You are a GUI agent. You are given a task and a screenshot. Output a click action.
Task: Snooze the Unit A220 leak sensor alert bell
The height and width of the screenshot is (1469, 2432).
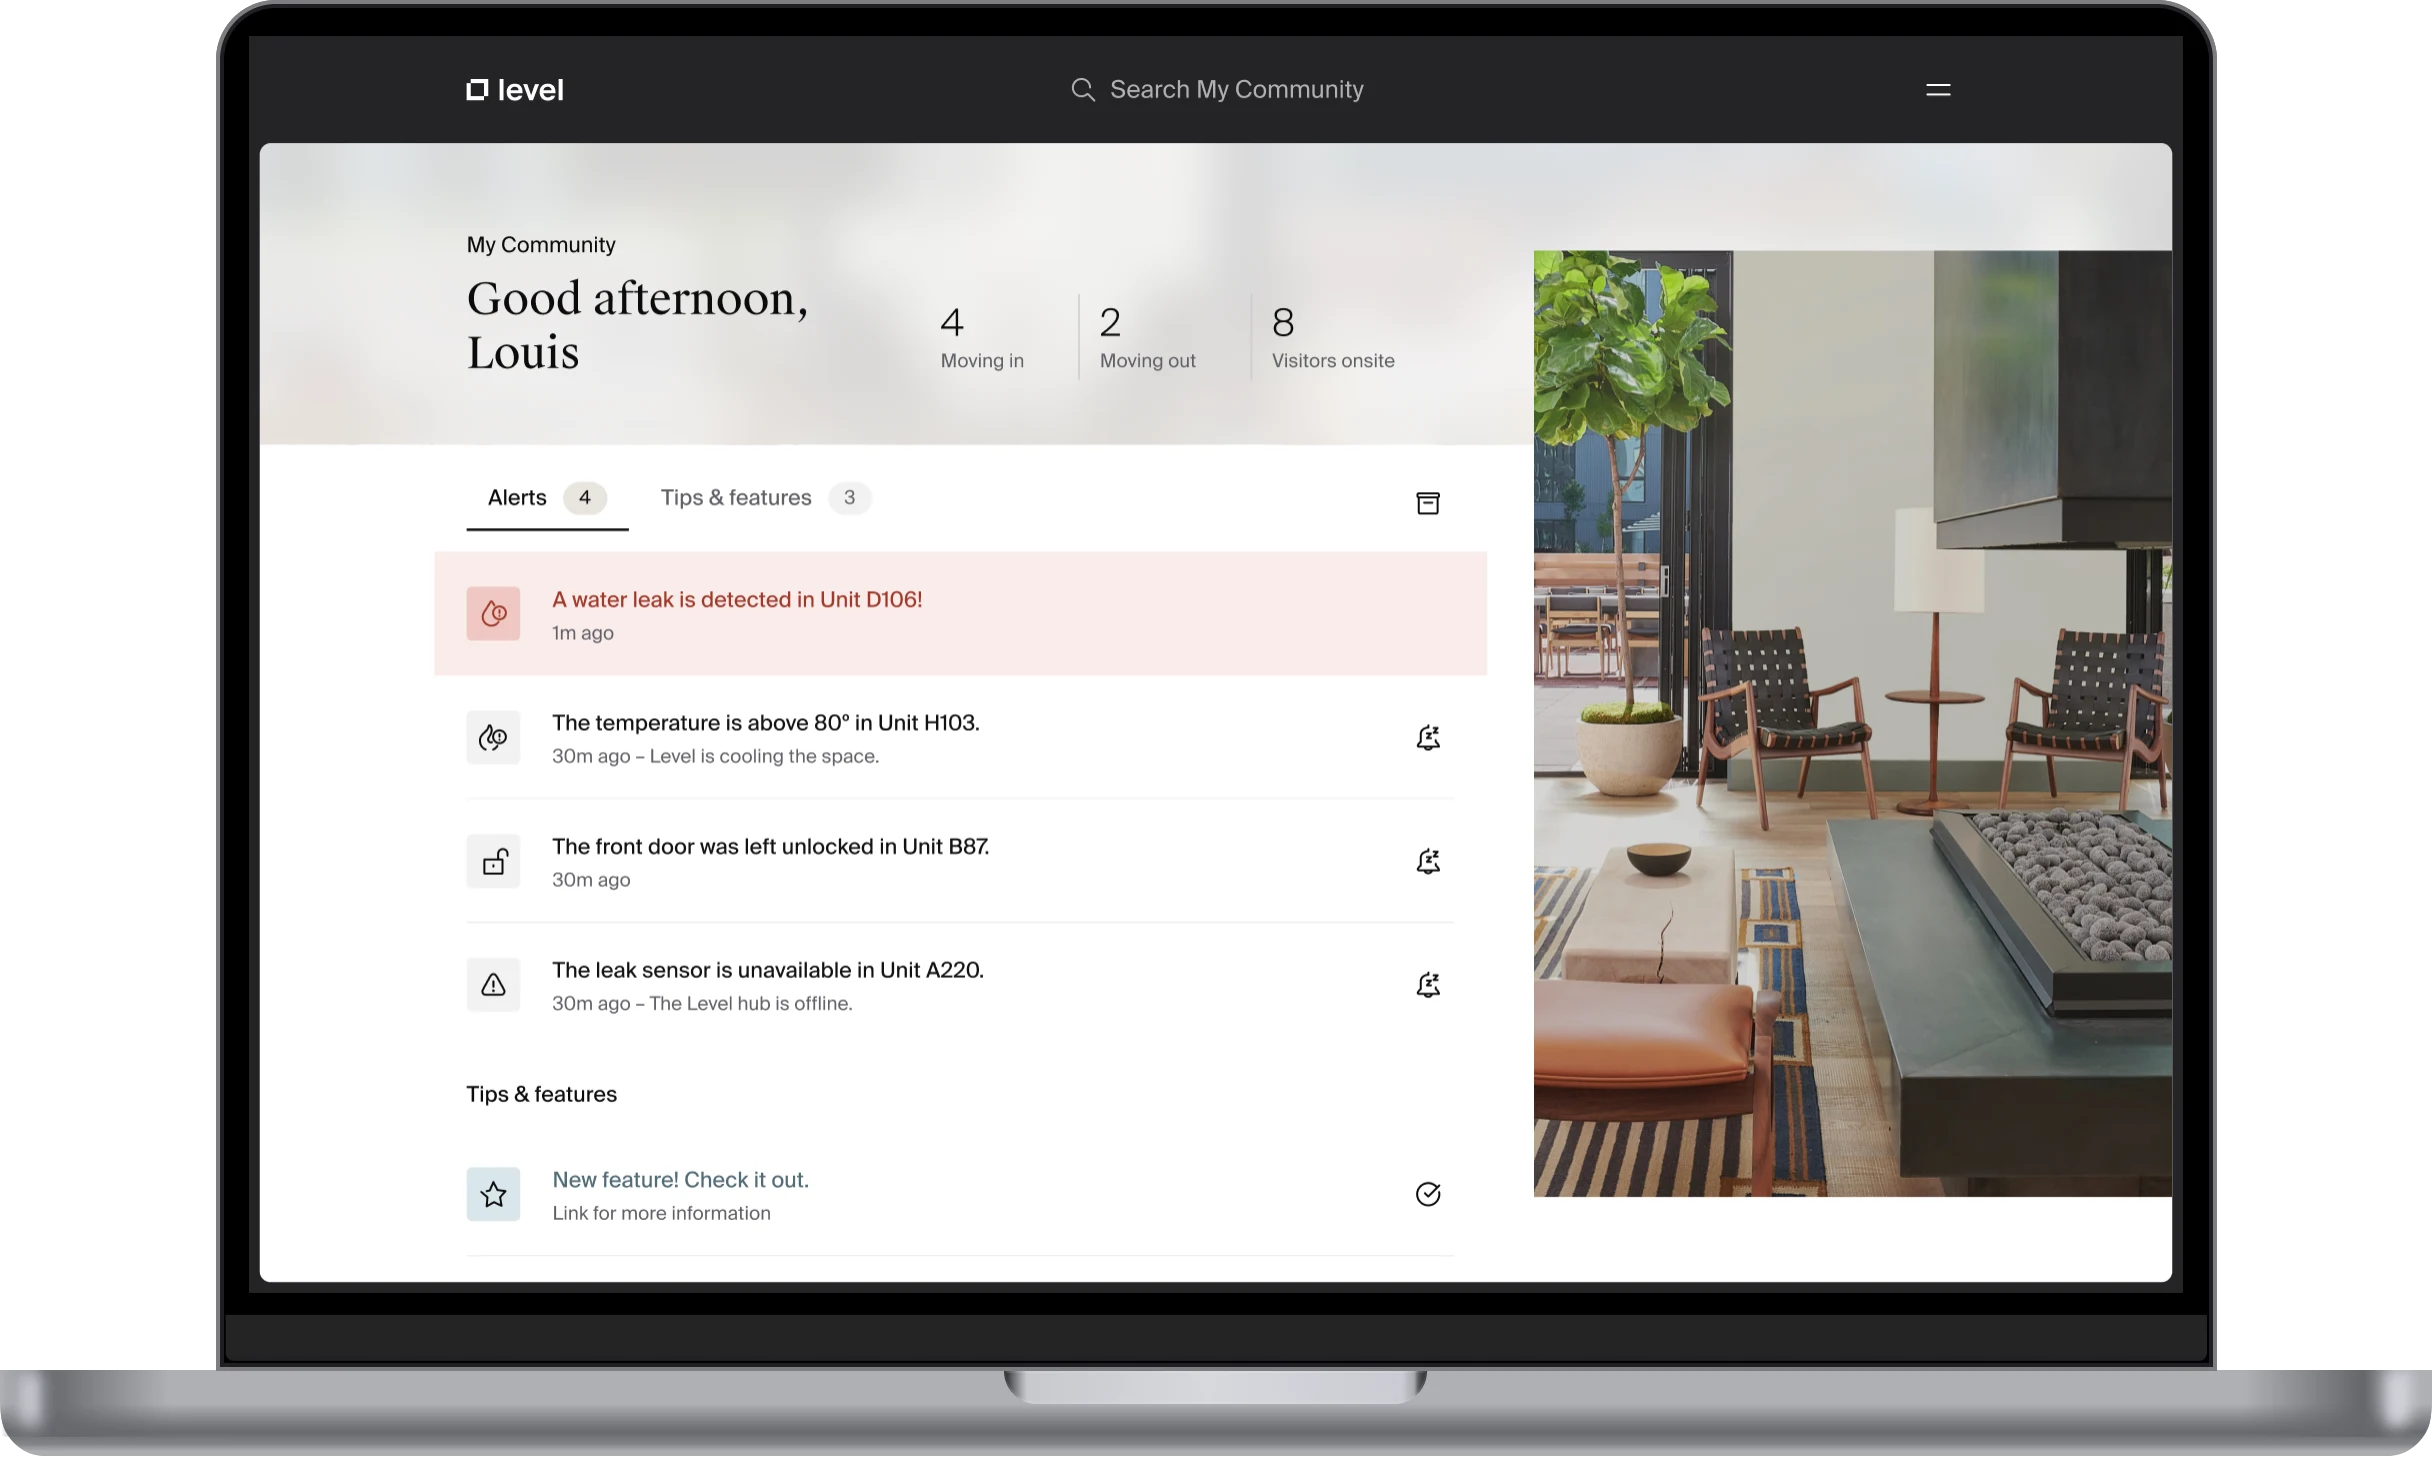click(x=1428, y=985)
